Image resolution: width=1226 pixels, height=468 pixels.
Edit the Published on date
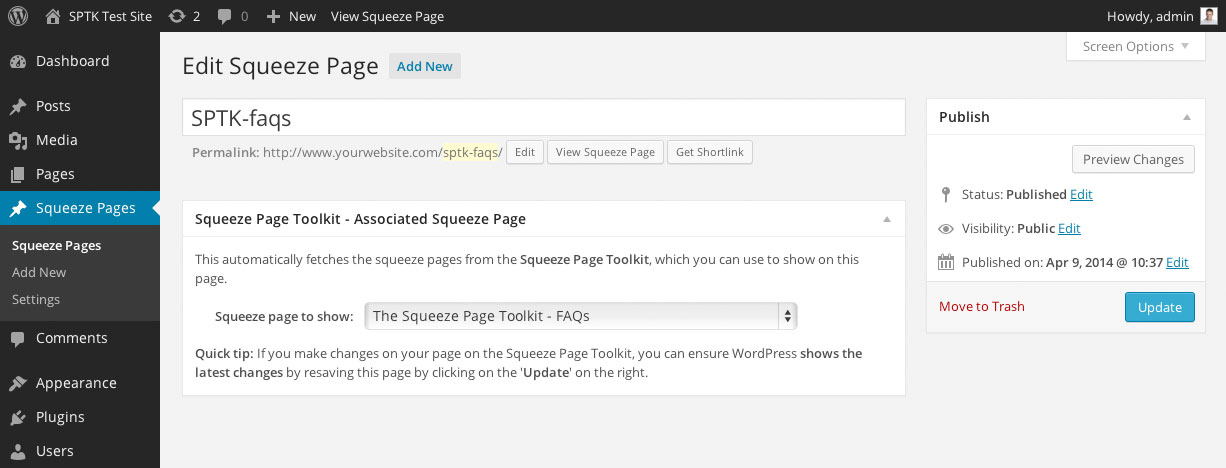pos(1177,262)
